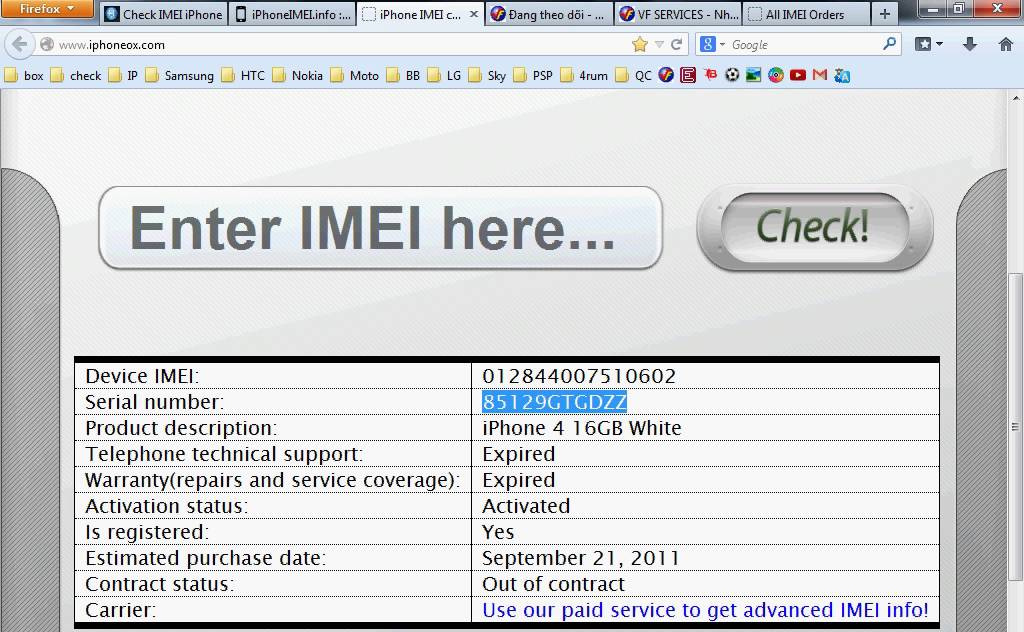Open the Gmail bookmark icon
The image size is (1024, 632).
(x=820, y=75)
